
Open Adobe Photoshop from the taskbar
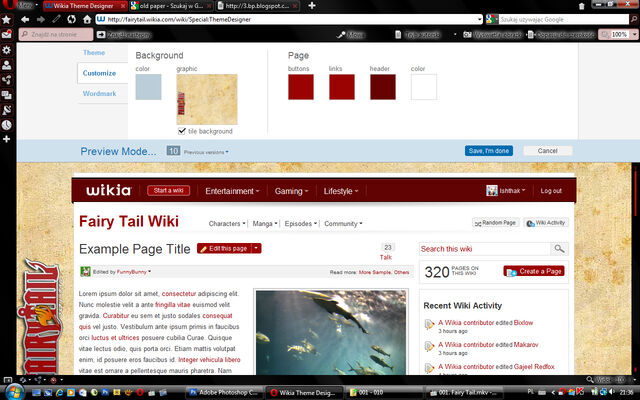223,393
